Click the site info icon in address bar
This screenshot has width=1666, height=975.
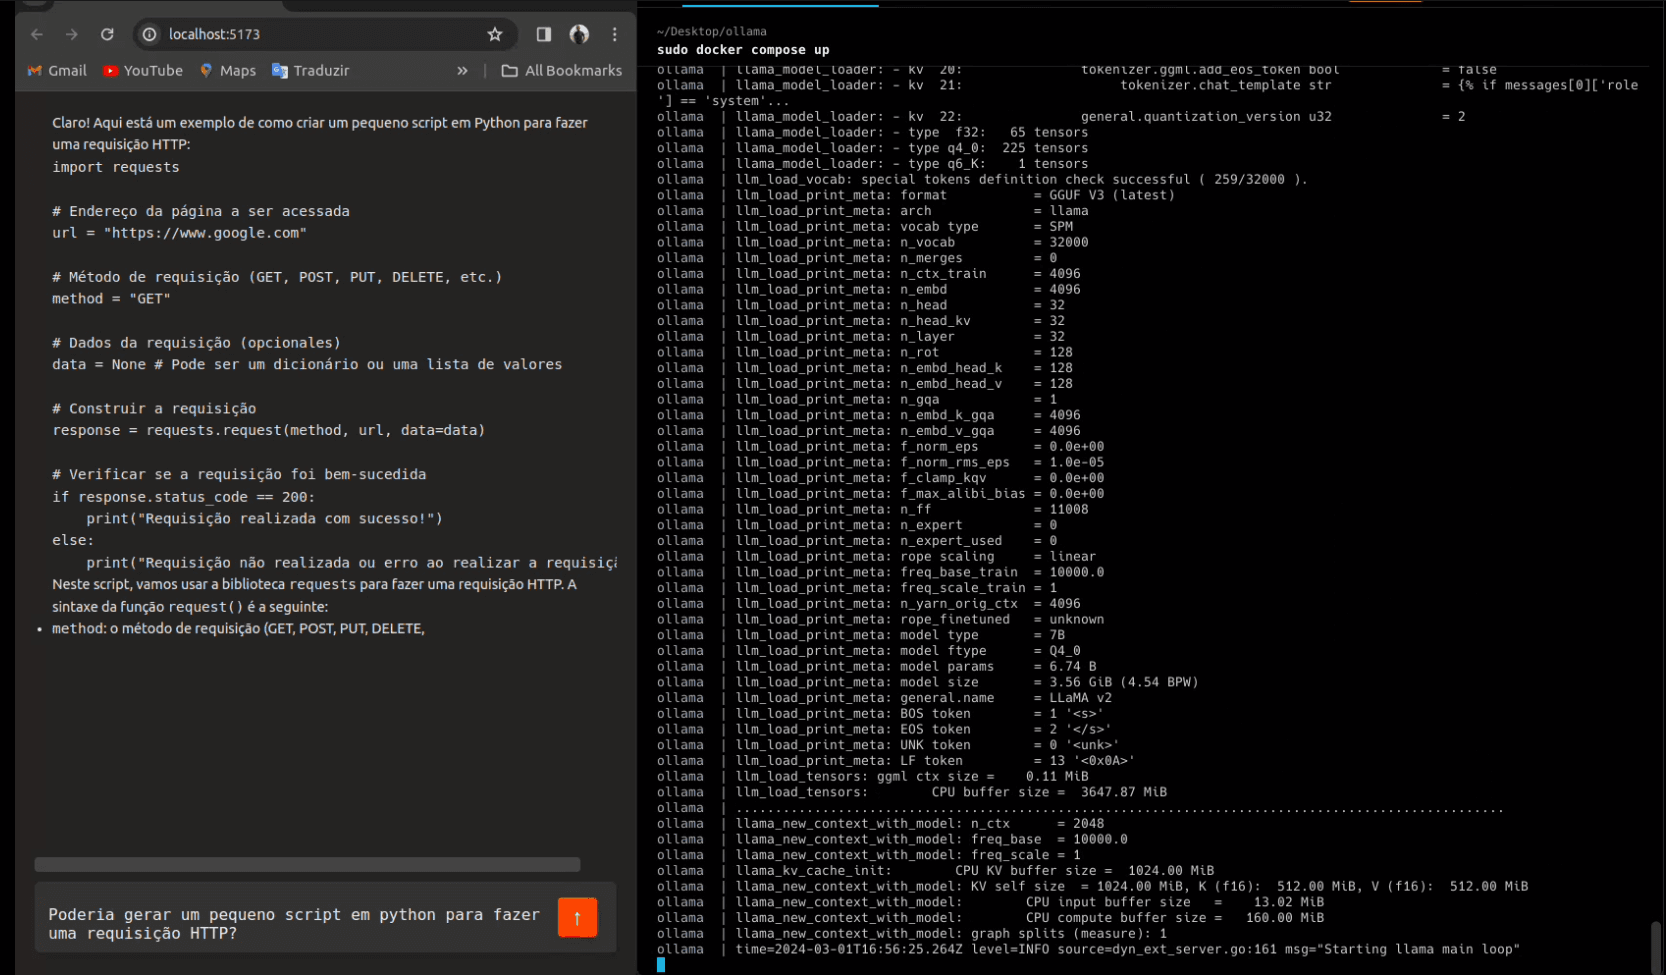tap(150, 34)
